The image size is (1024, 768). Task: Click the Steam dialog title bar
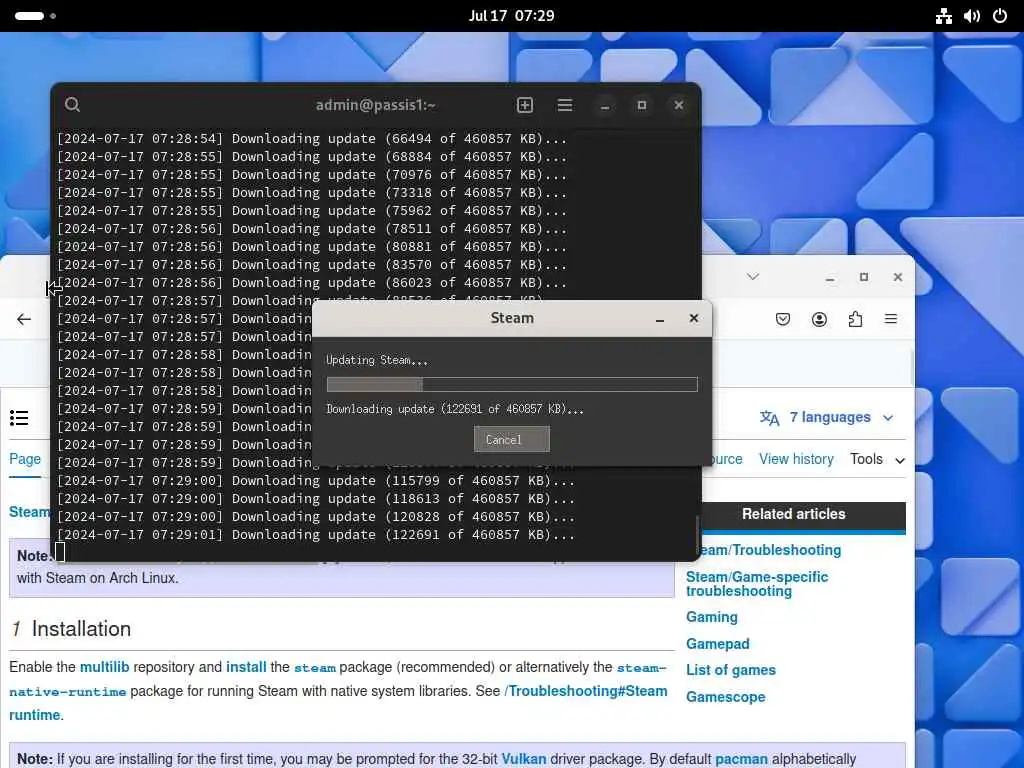point(512,318)
